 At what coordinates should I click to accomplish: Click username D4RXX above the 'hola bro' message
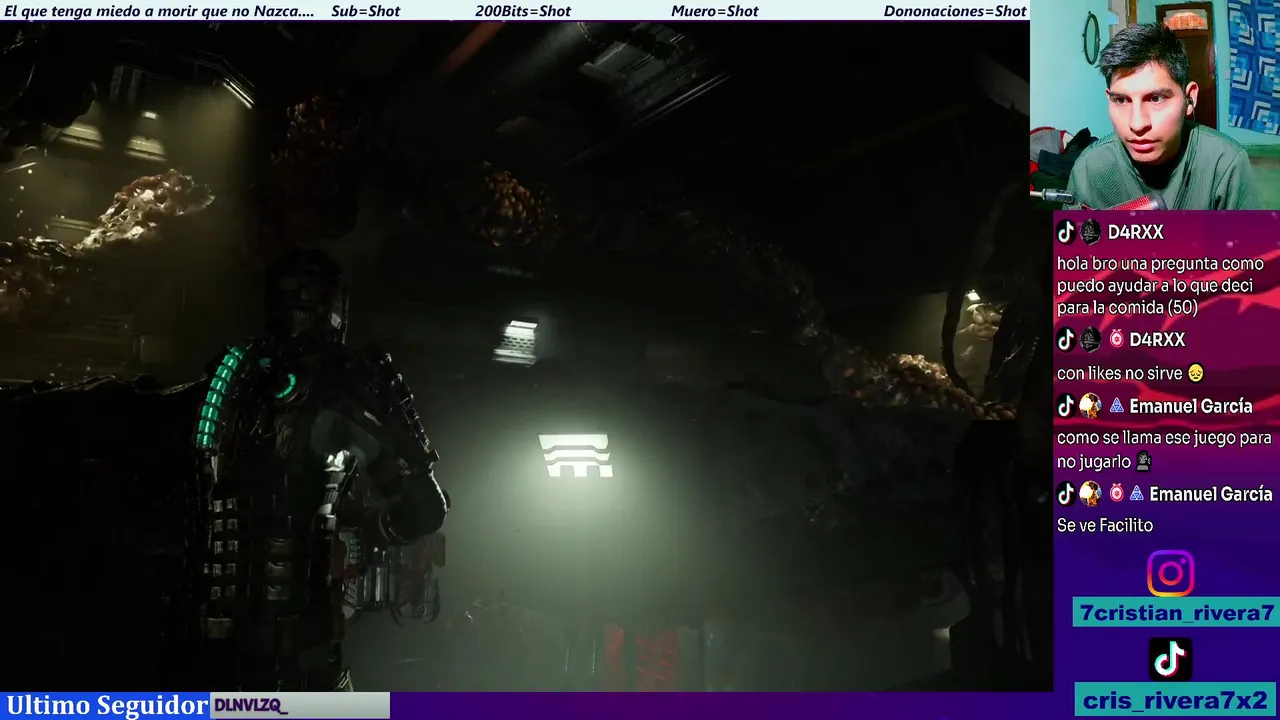click(x=1135, y=232)
